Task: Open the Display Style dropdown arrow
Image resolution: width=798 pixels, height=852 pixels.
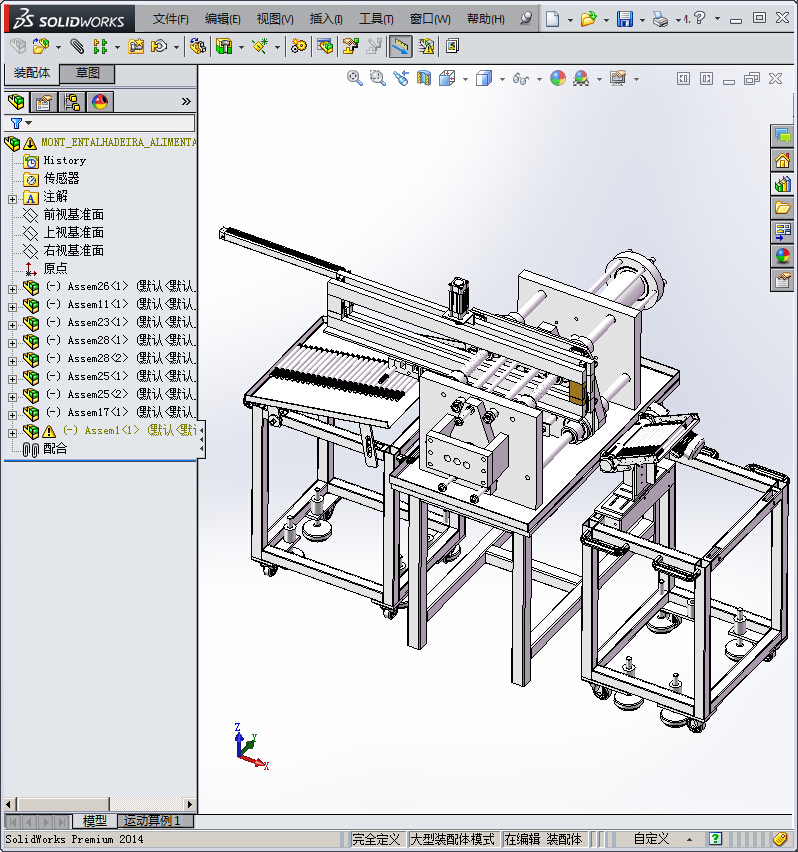Action: [x=502, y=79]
